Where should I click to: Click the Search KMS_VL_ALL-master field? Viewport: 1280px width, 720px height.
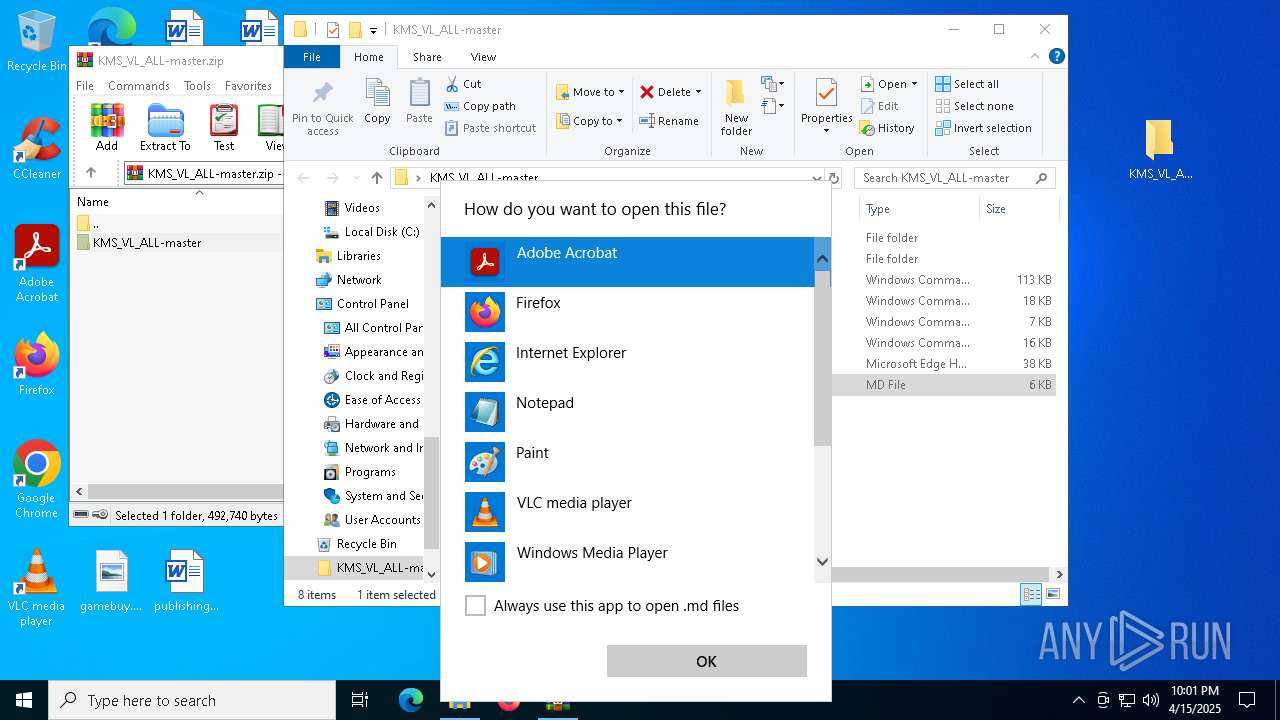tap(955, 178)
